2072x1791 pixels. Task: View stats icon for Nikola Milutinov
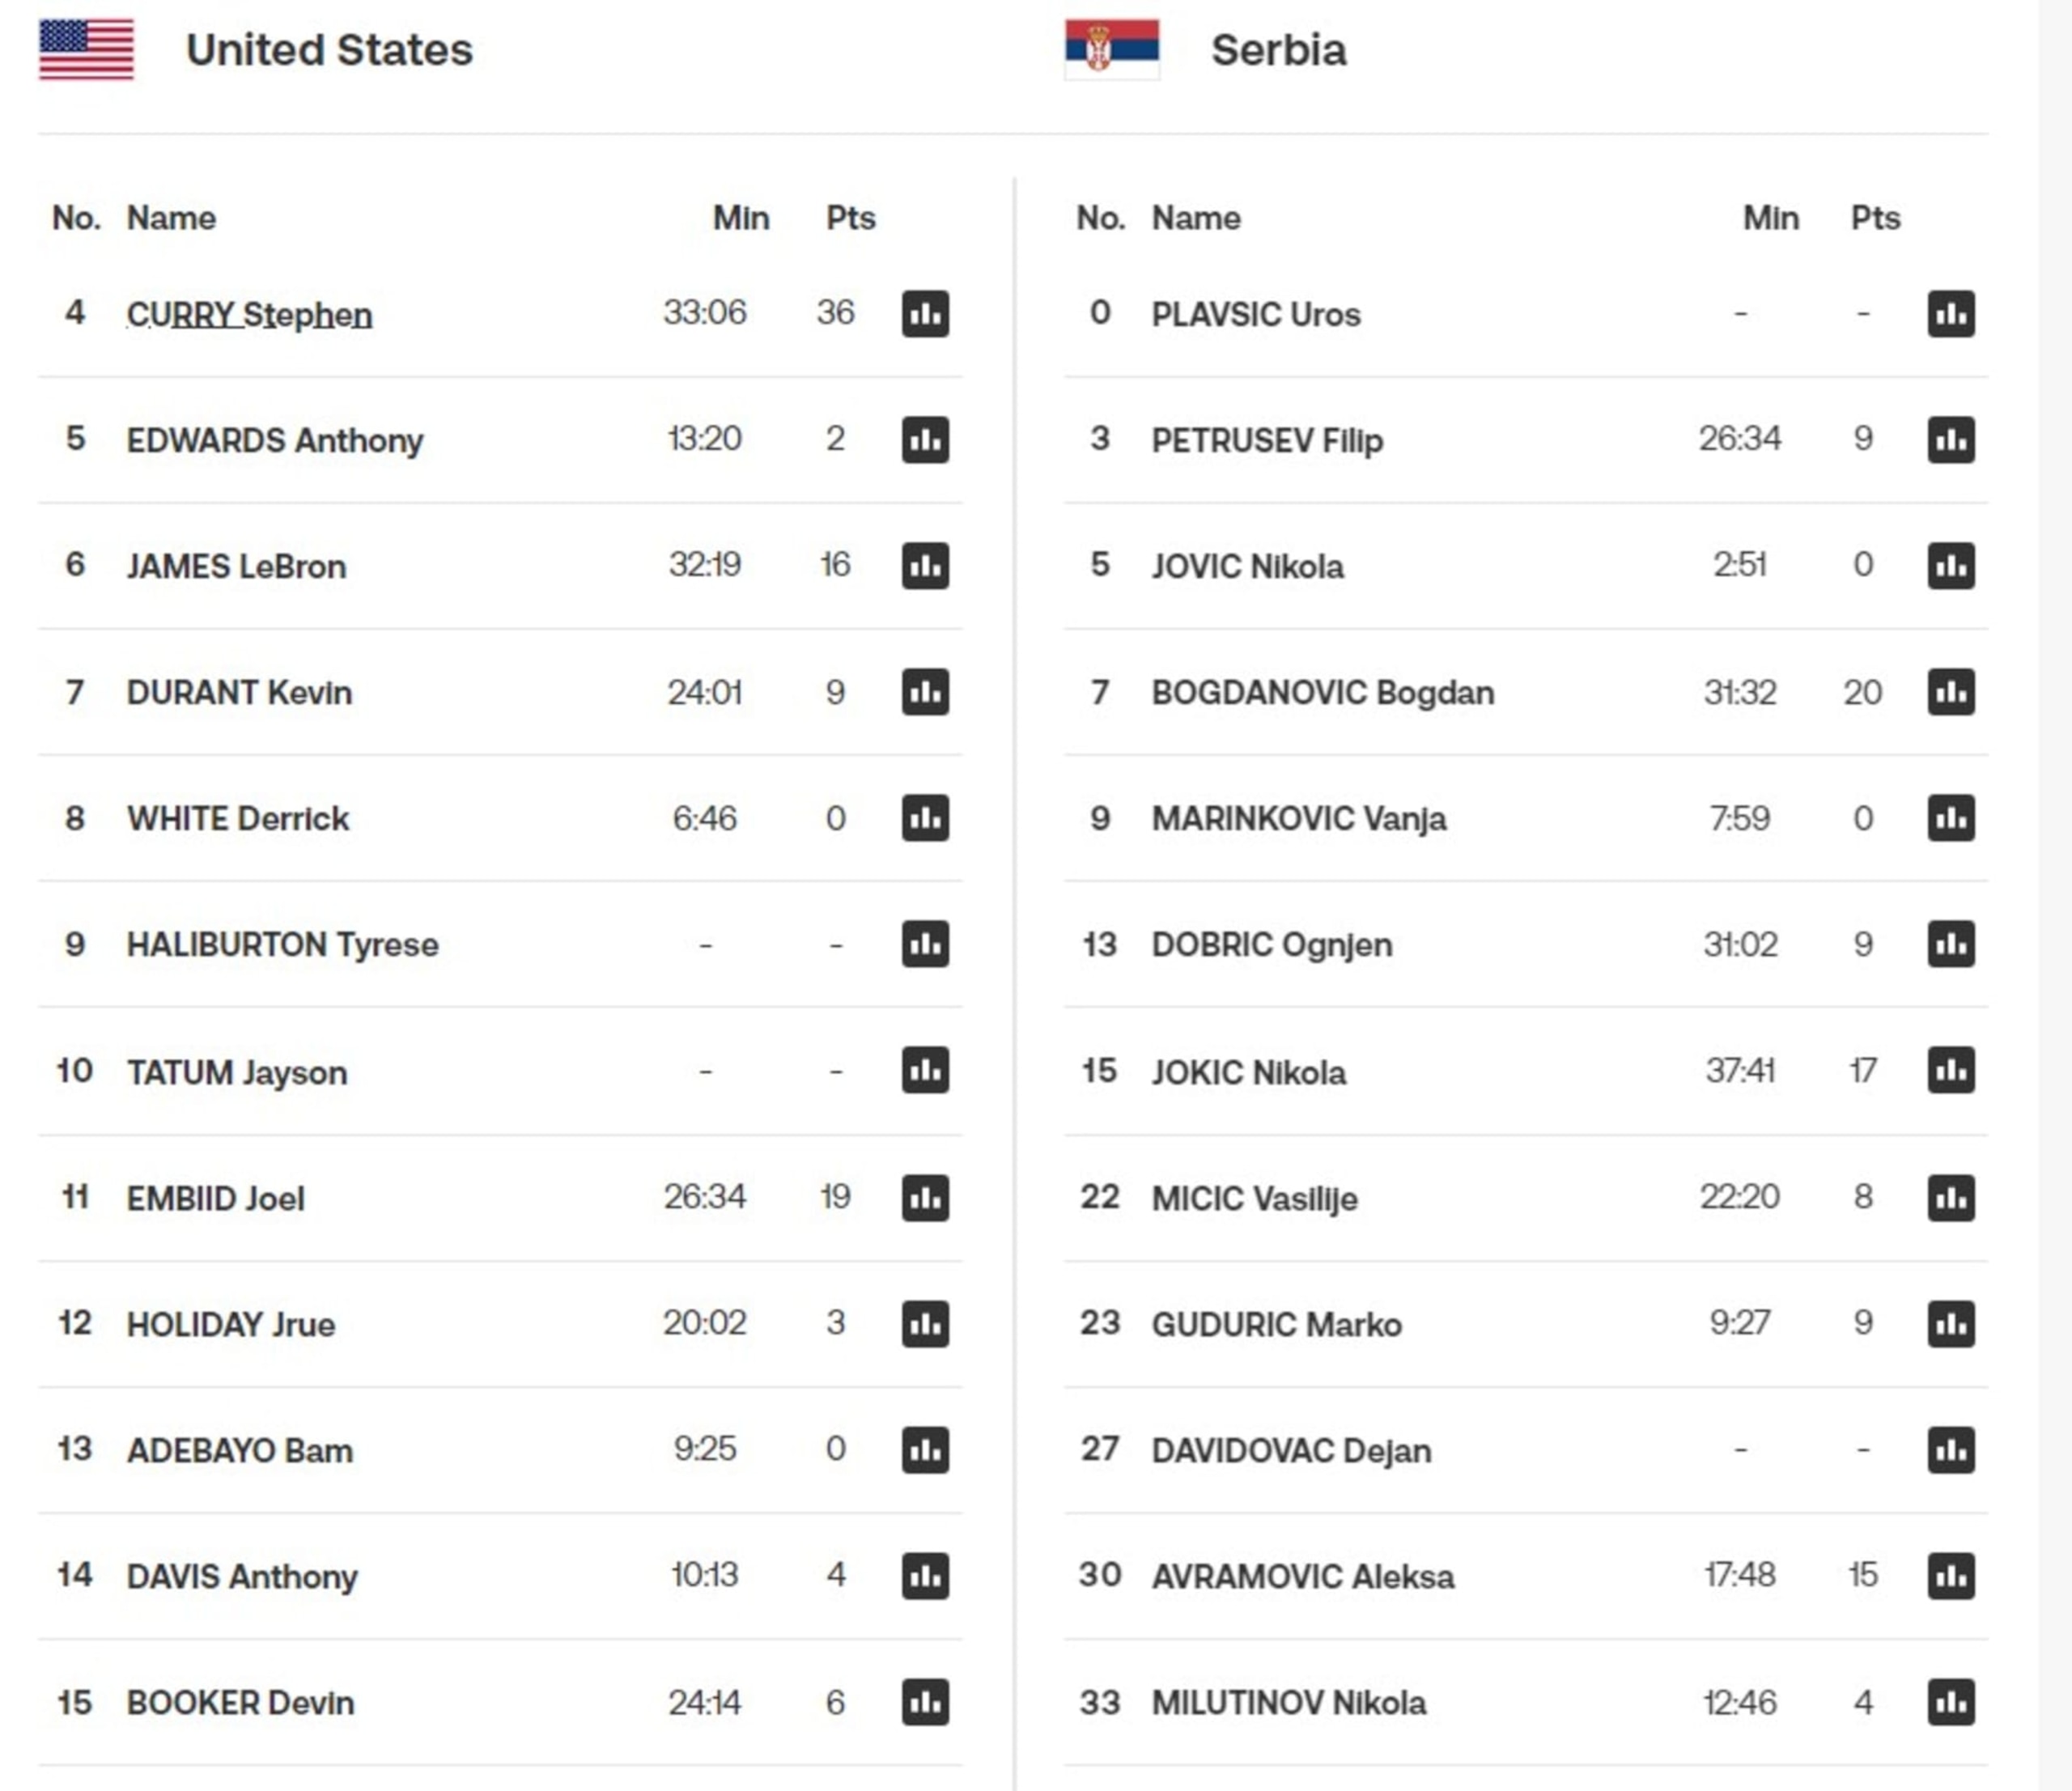click(x=1951, y=1702)
